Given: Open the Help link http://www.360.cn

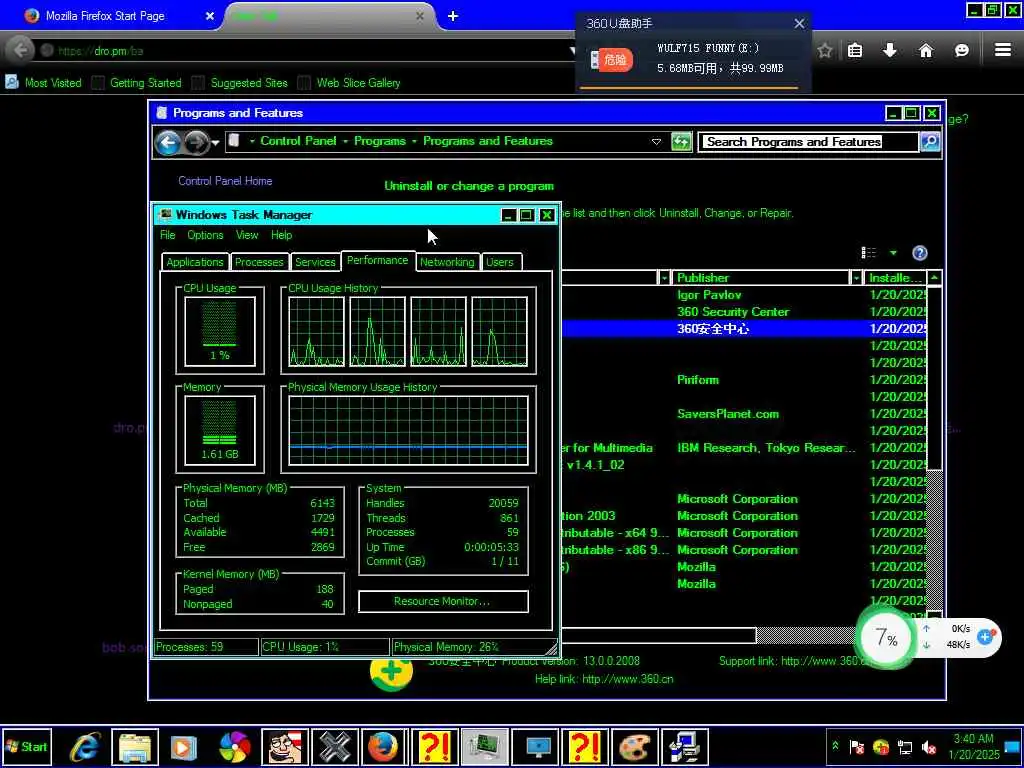Looking at the screenshot, I should coord(628,679).
